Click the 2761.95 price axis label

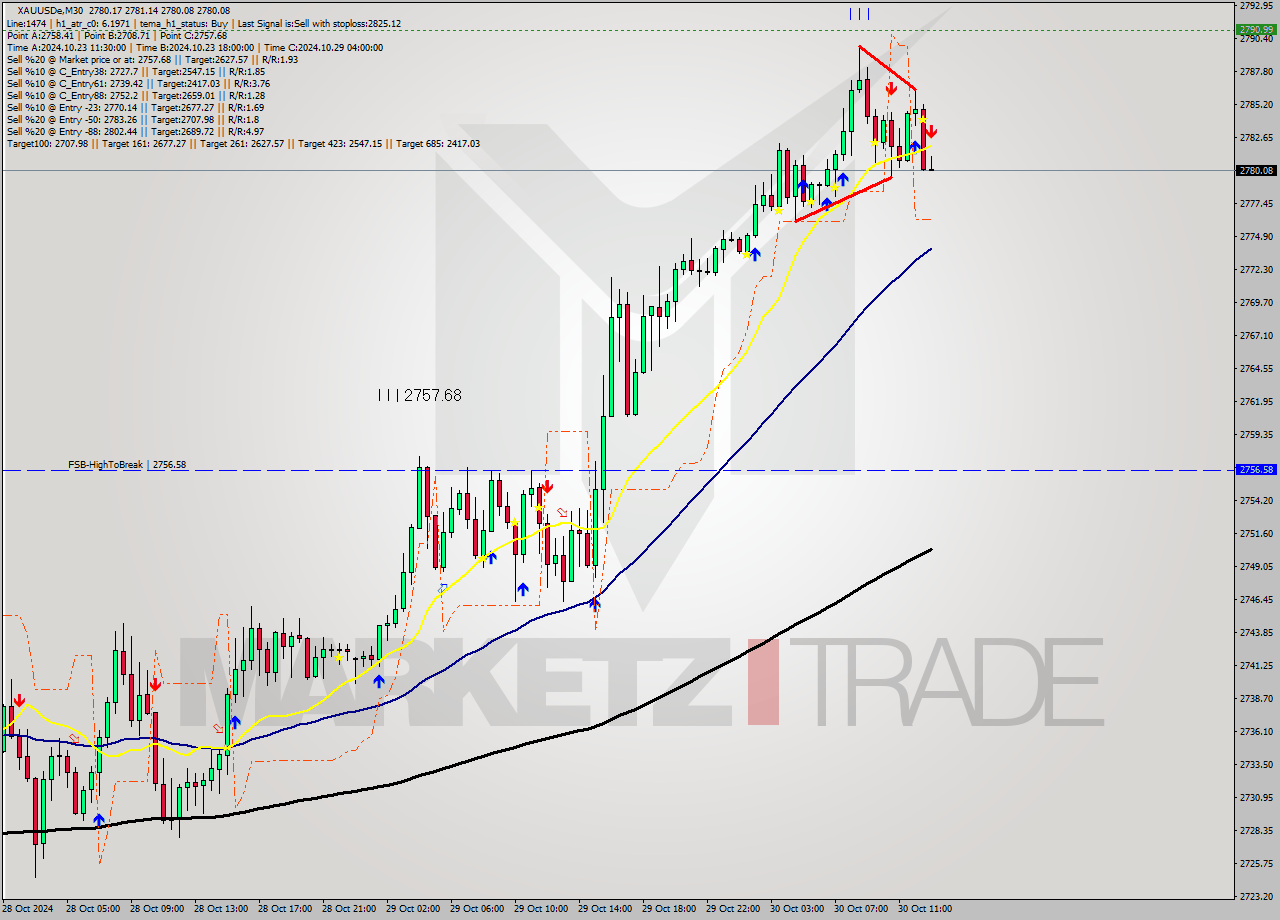[x=1256, y=402]
